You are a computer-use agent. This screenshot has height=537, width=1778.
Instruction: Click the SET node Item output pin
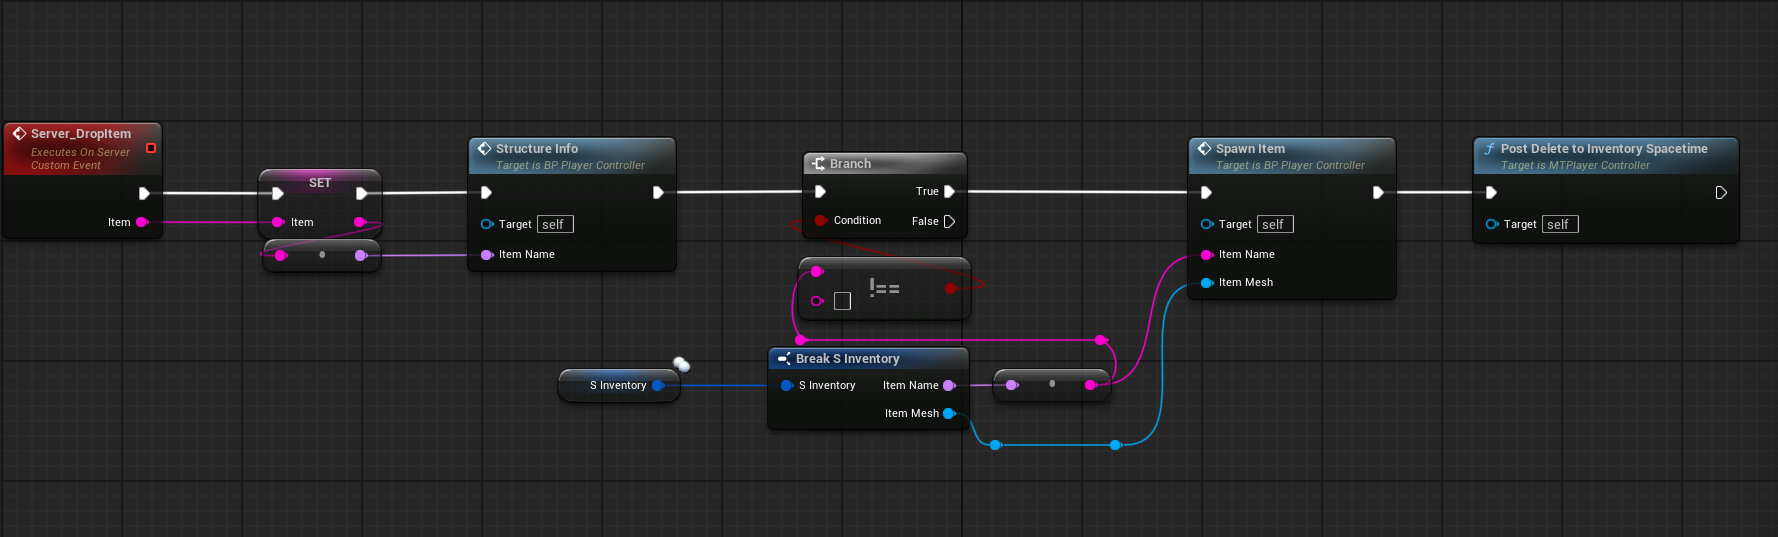360,222
